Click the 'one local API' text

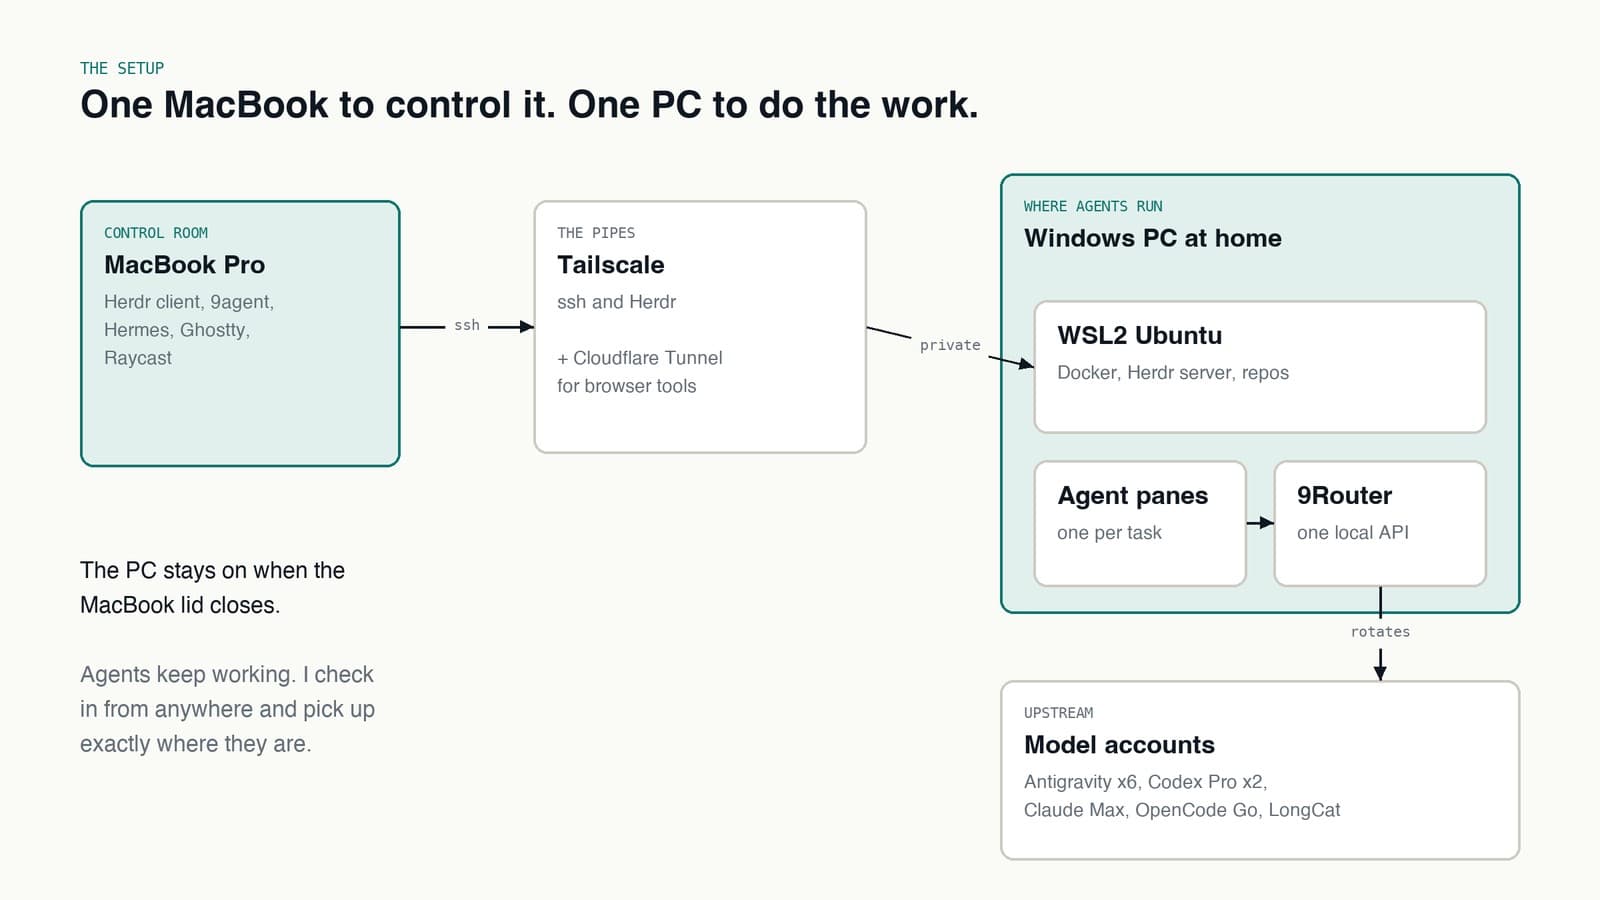pyautogui.click(x=1352, y=533)
